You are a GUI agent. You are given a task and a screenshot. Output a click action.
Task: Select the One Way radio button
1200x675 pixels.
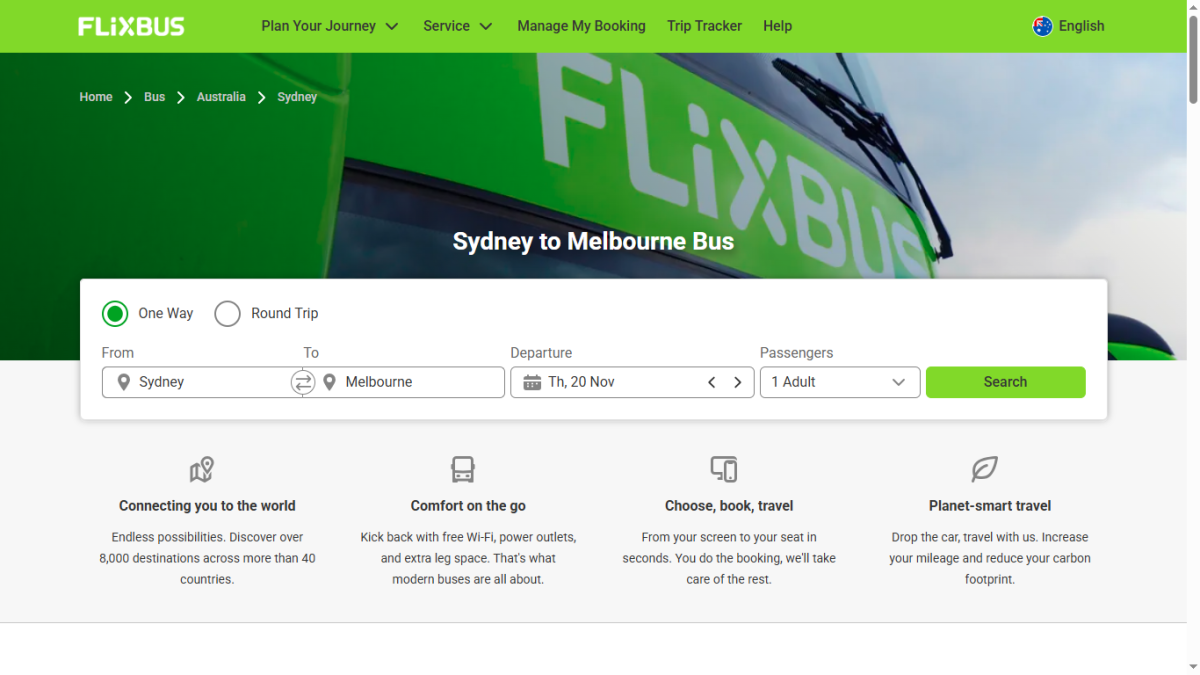click(115, 313)
